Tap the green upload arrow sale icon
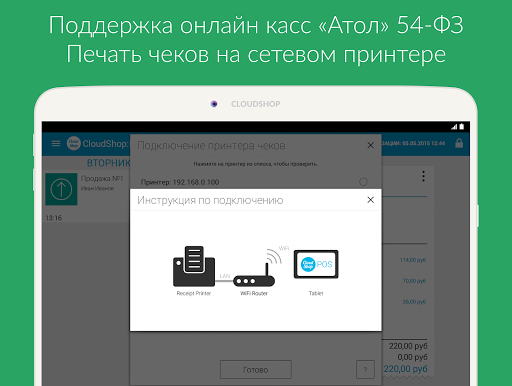The height and width of the screenshot is (386, 512). coord(61,189)
